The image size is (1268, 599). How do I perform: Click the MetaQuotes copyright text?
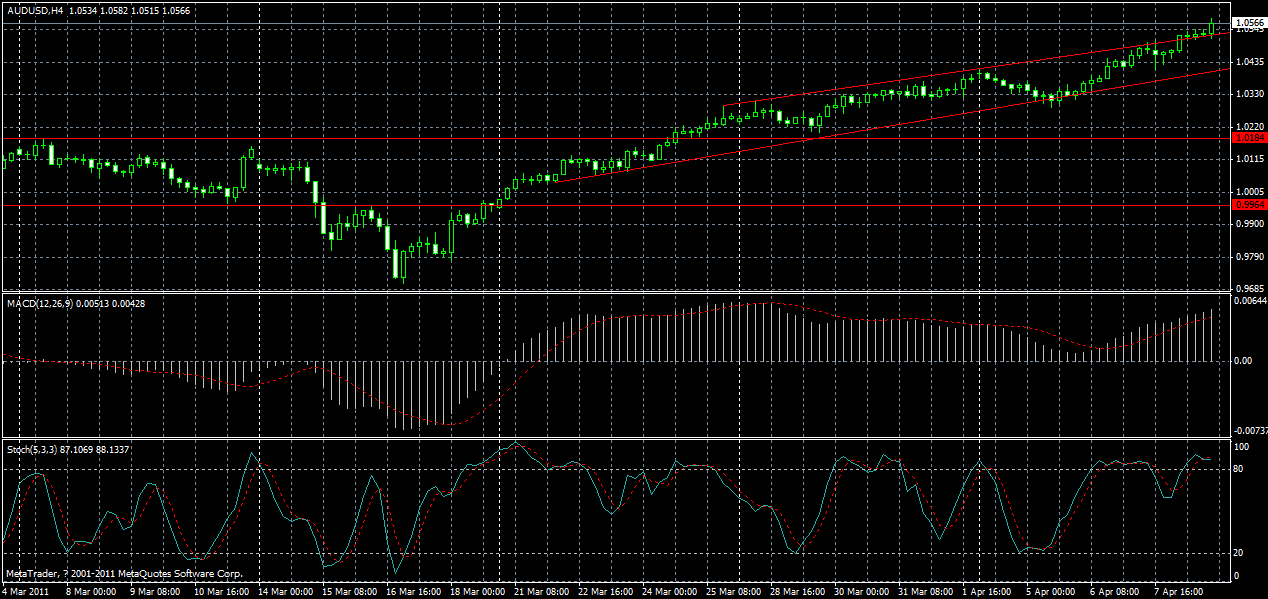pyautogui.click(x=125, y=574)
